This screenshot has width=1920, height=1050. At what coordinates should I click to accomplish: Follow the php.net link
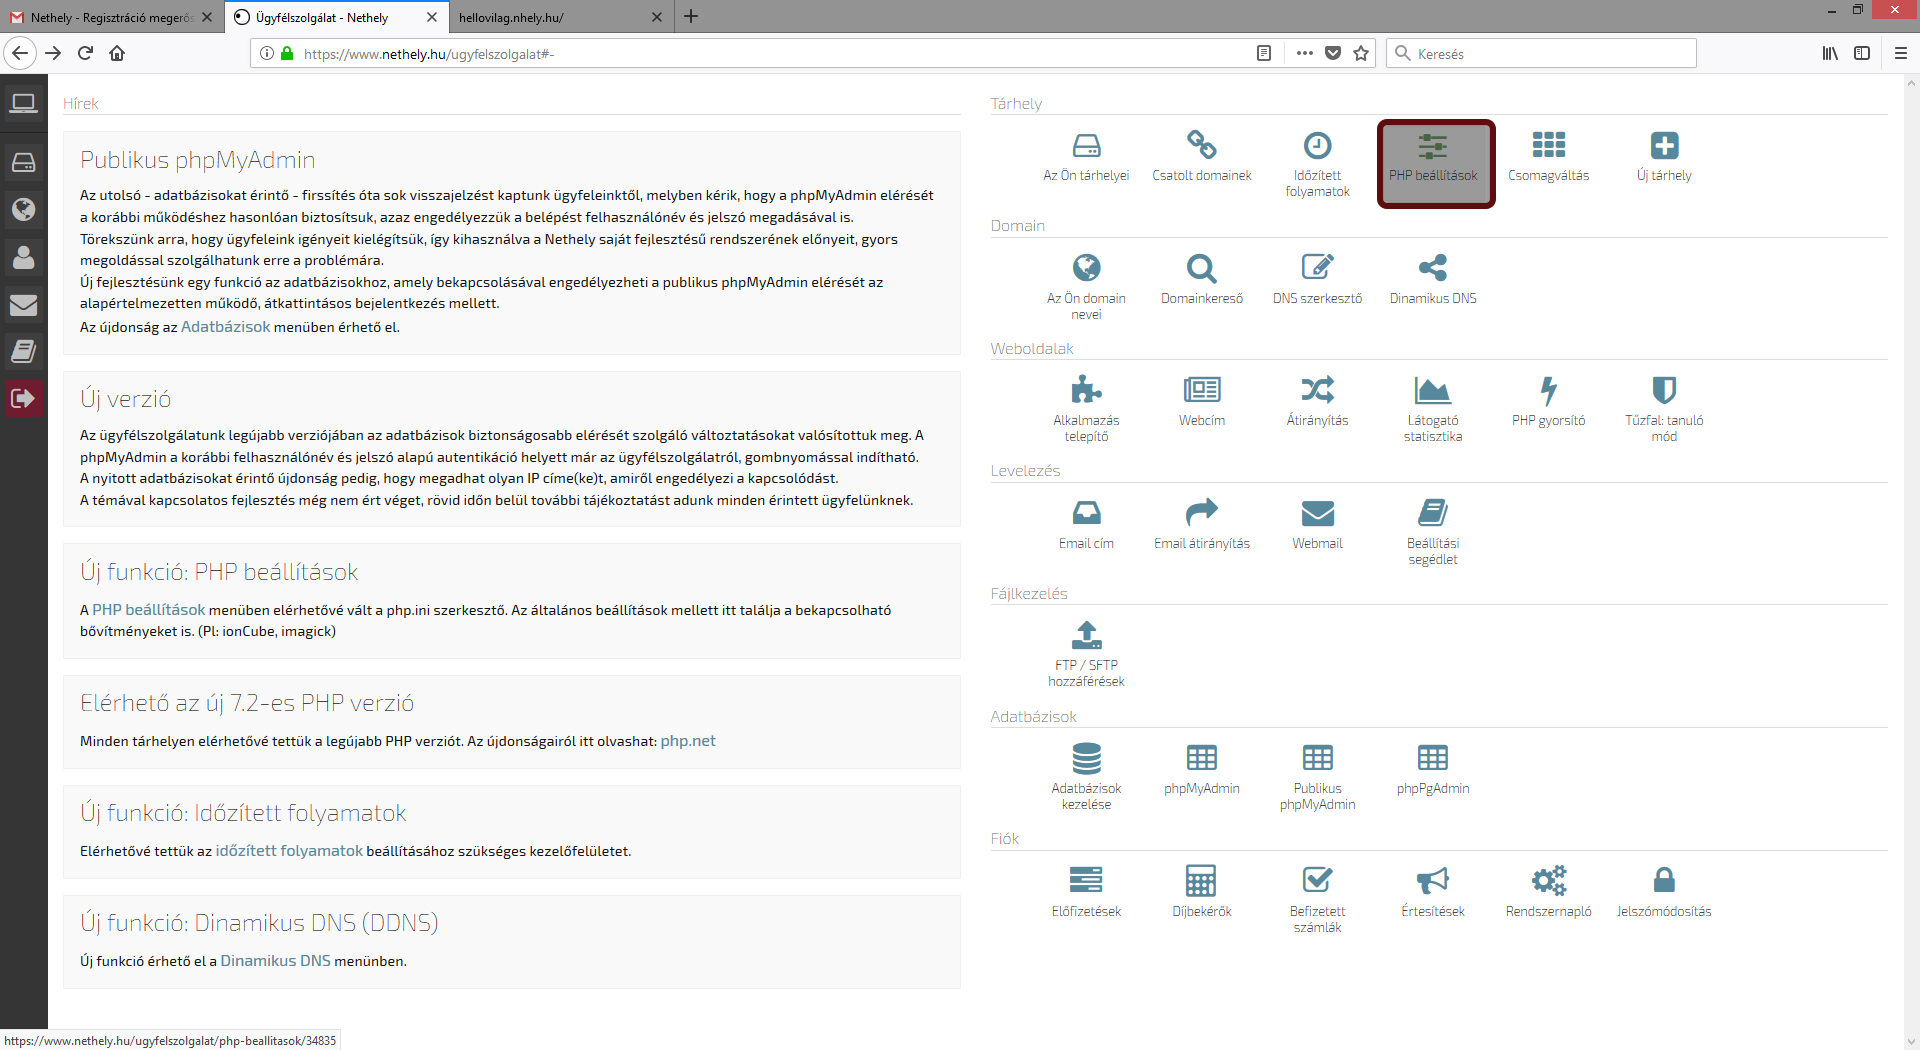(688, 741)
